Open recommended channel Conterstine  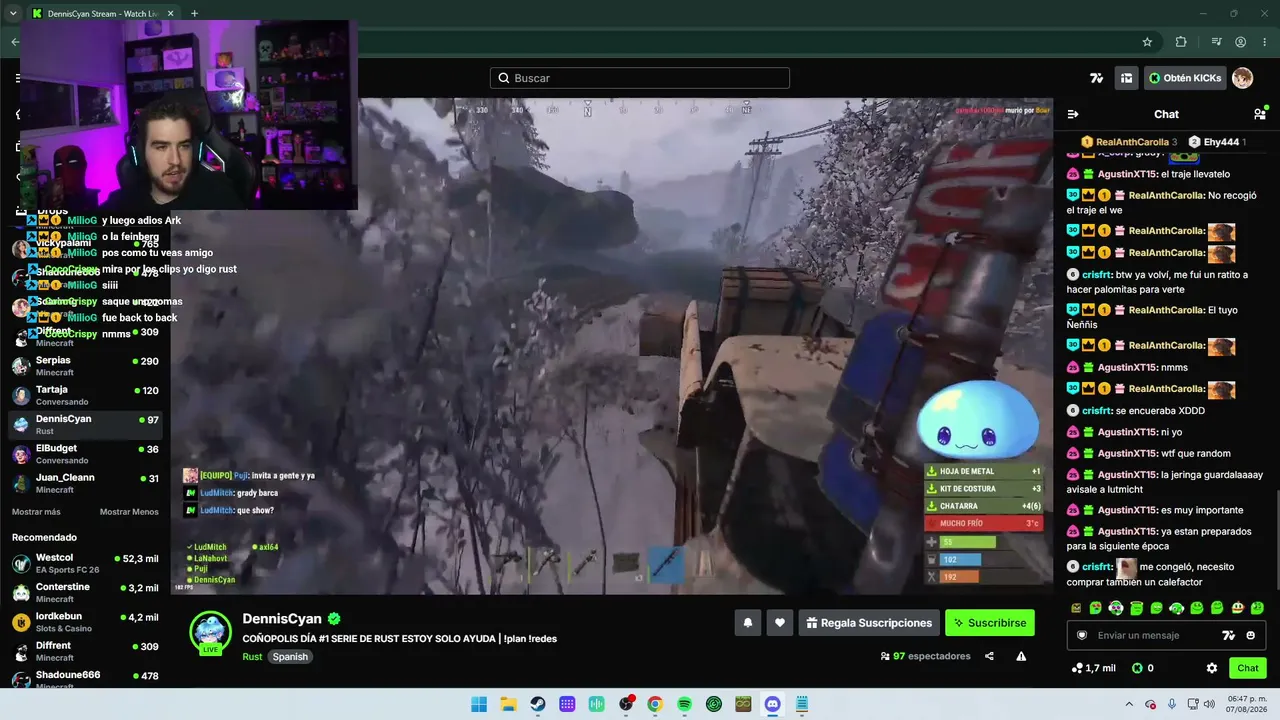point(85,592)
